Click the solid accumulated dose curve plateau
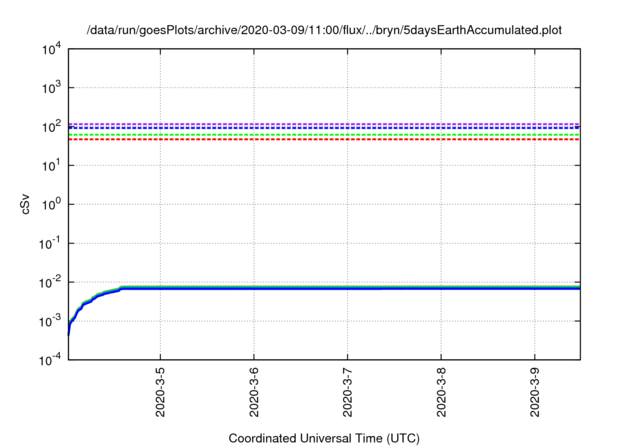Viewport: 640px width, 448px height. coord(350,288)
